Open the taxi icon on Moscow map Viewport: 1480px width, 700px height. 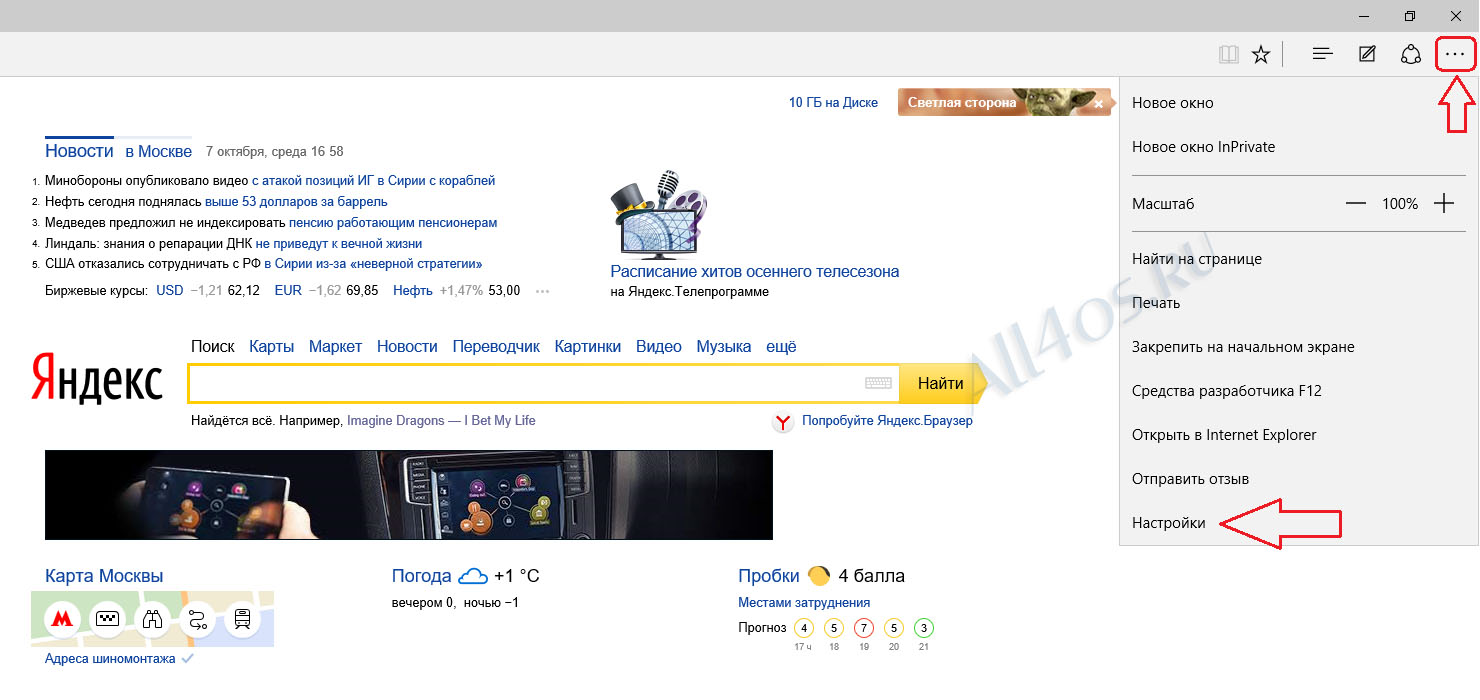pos(107,620)
